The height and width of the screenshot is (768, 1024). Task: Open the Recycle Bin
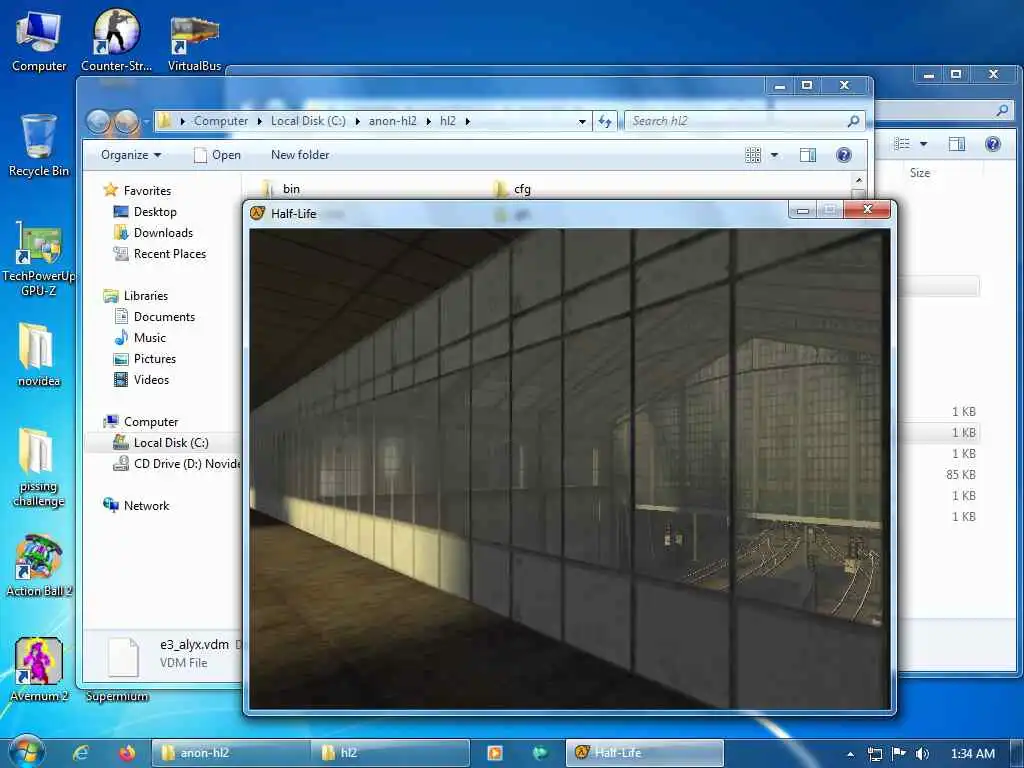click(x=39, y=145)
